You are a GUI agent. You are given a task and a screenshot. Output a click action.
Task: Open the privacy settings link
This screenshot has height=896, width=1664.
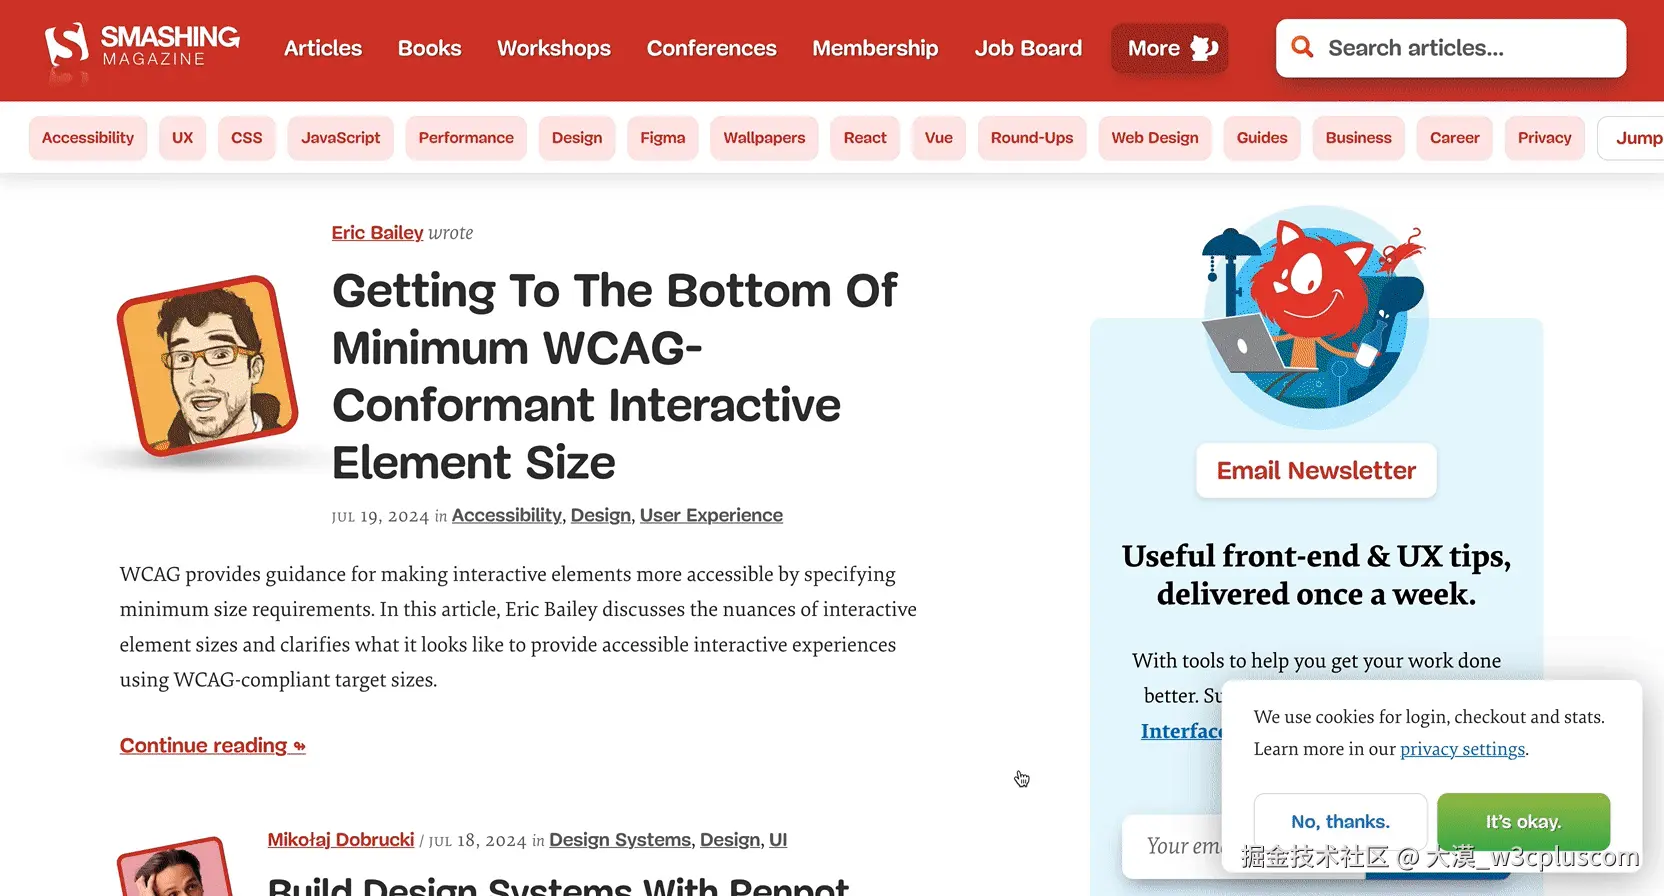click(x=1463, y=749)
